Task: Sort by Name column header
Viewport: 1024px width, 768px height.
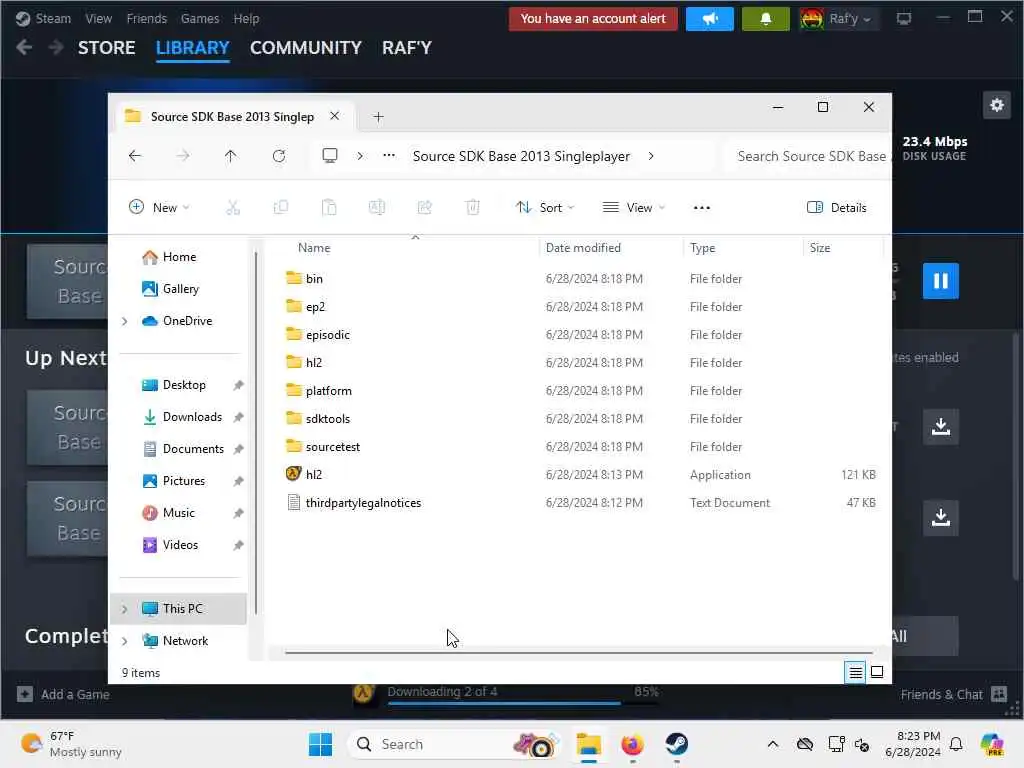Action: 314,248
